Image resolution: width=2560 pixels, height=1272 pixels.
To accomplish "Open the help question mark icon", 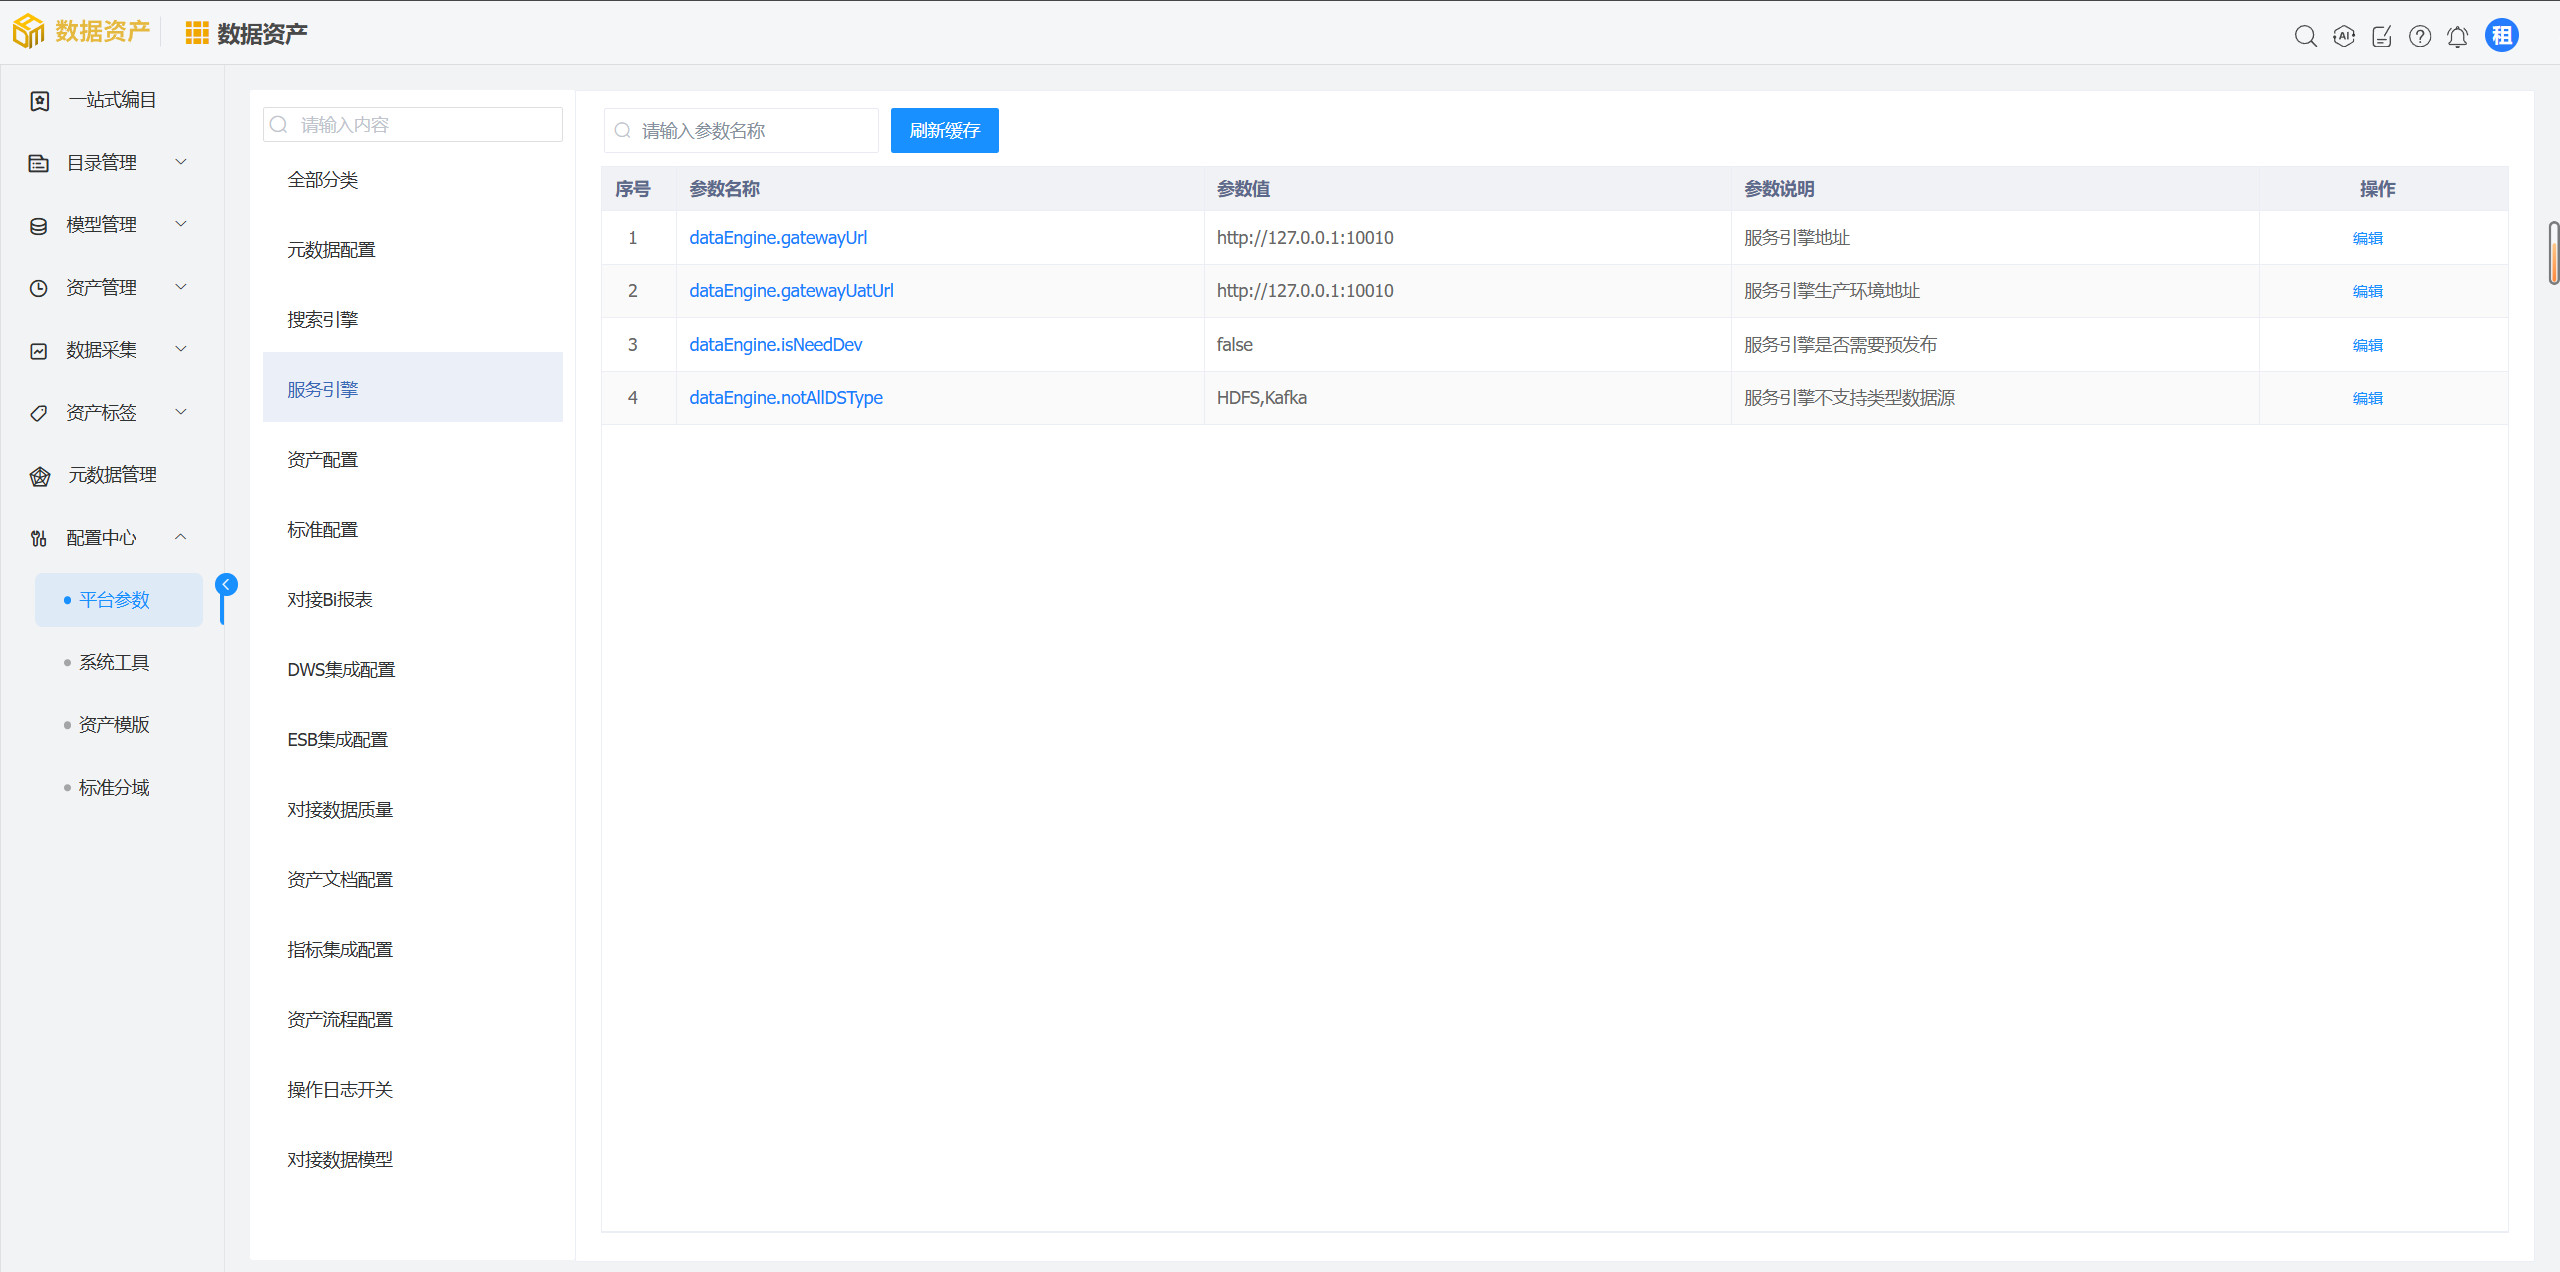I will [x=2419, y=36].
